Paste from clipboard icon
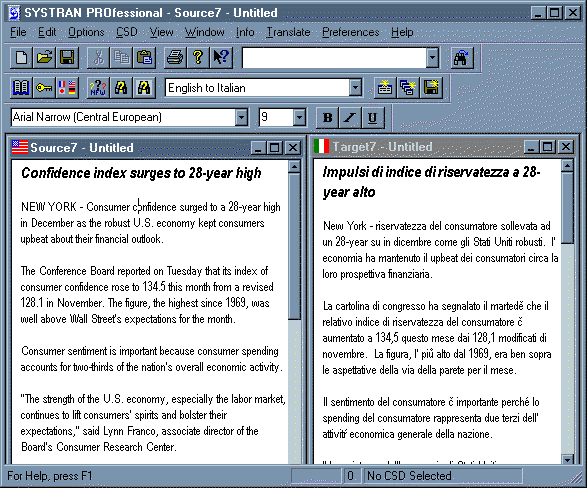This screenshot has width=587, height=488. (x=145, y=58)
